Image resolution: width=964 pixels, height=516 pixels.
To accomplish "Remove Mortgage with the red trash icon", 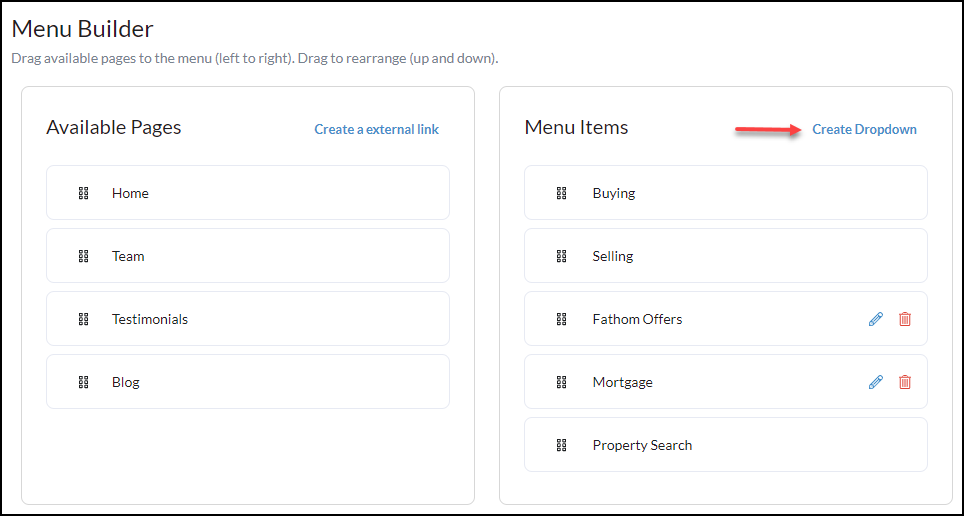I will [905, 382].
